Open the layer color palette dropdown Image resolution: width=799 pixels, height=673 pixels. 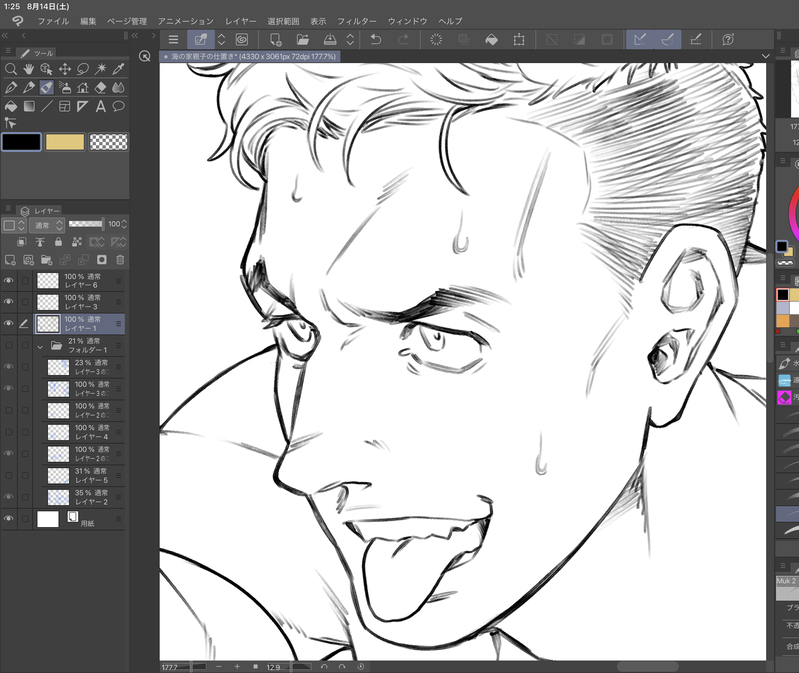point(14,225)
